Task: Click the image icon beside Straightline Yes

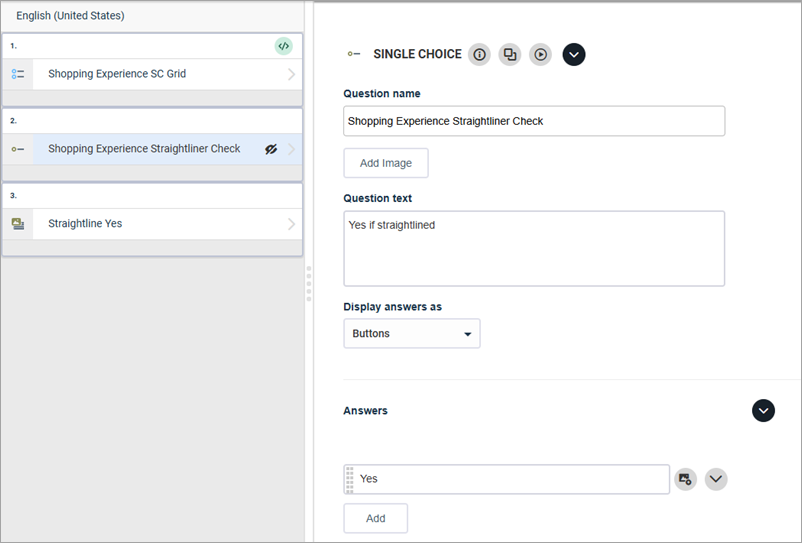Action: pos(18,224)
